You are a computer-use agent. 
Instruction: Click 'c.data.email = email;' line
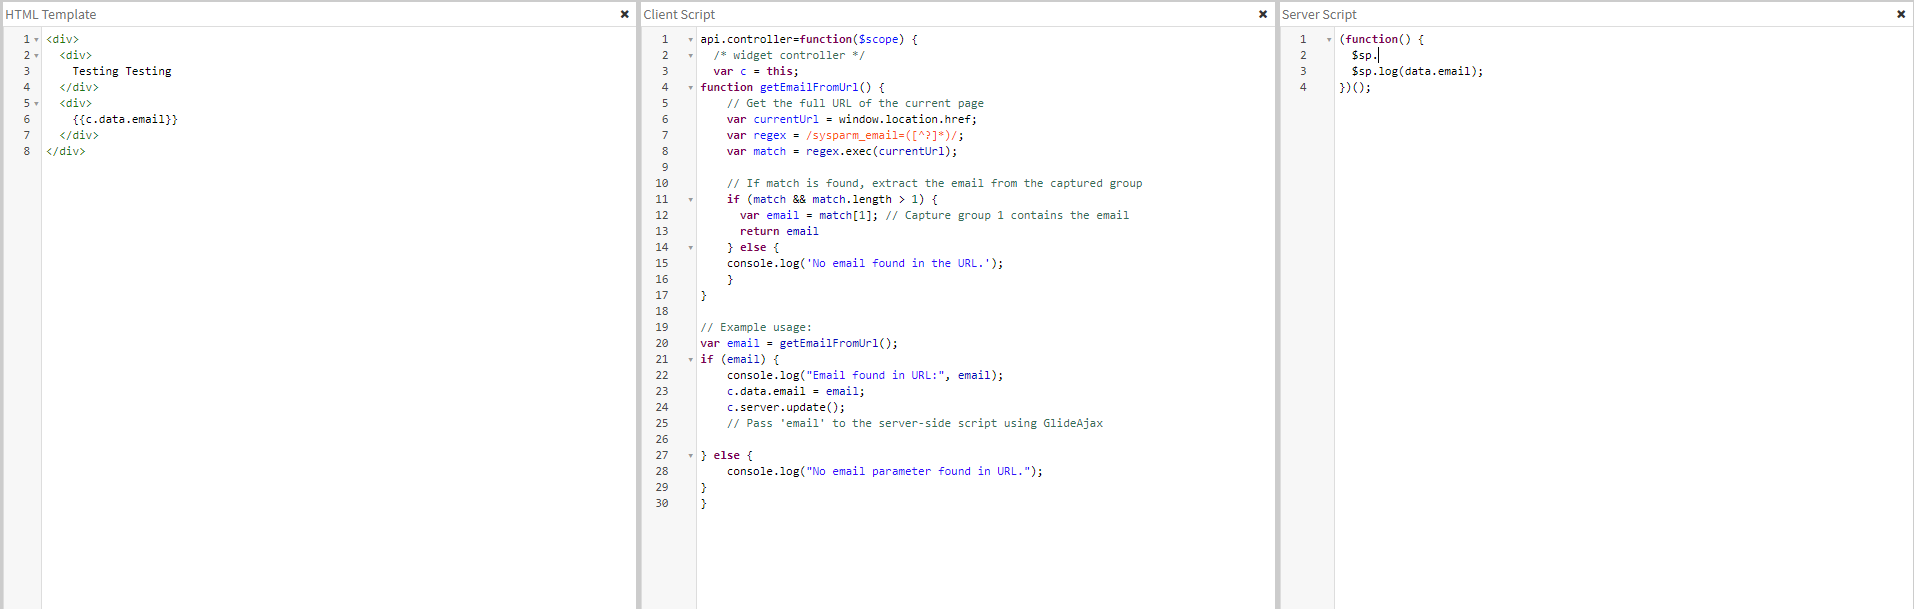(795, 391)
